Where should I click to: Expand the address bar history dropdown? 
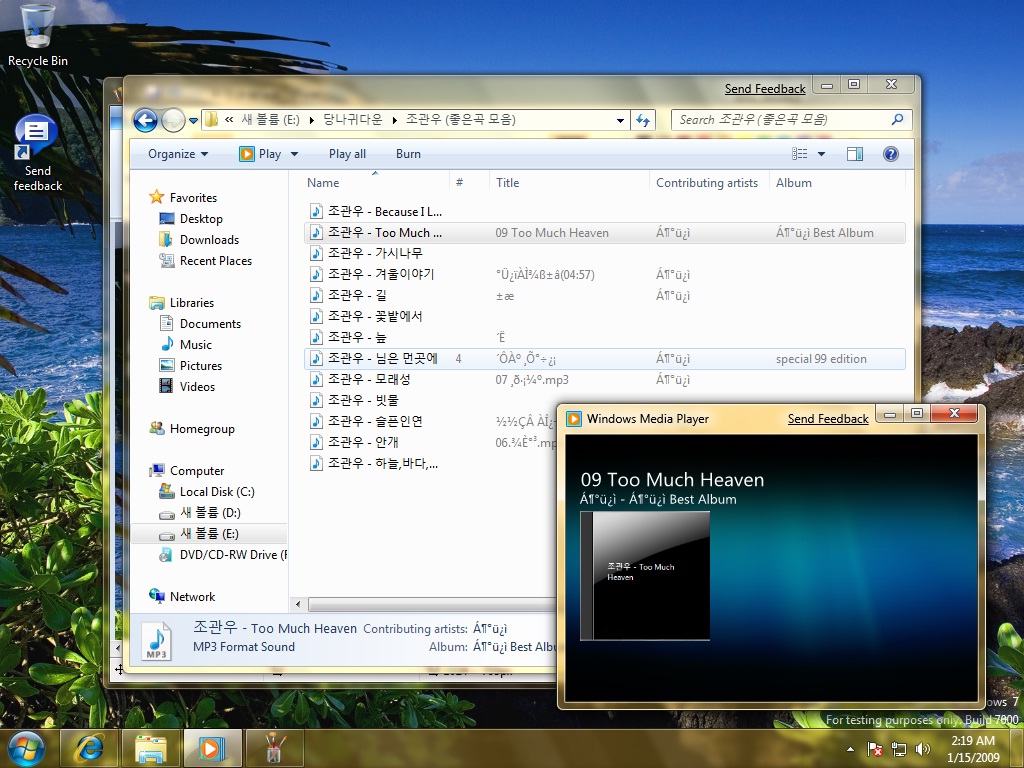(x=620, y=120)
